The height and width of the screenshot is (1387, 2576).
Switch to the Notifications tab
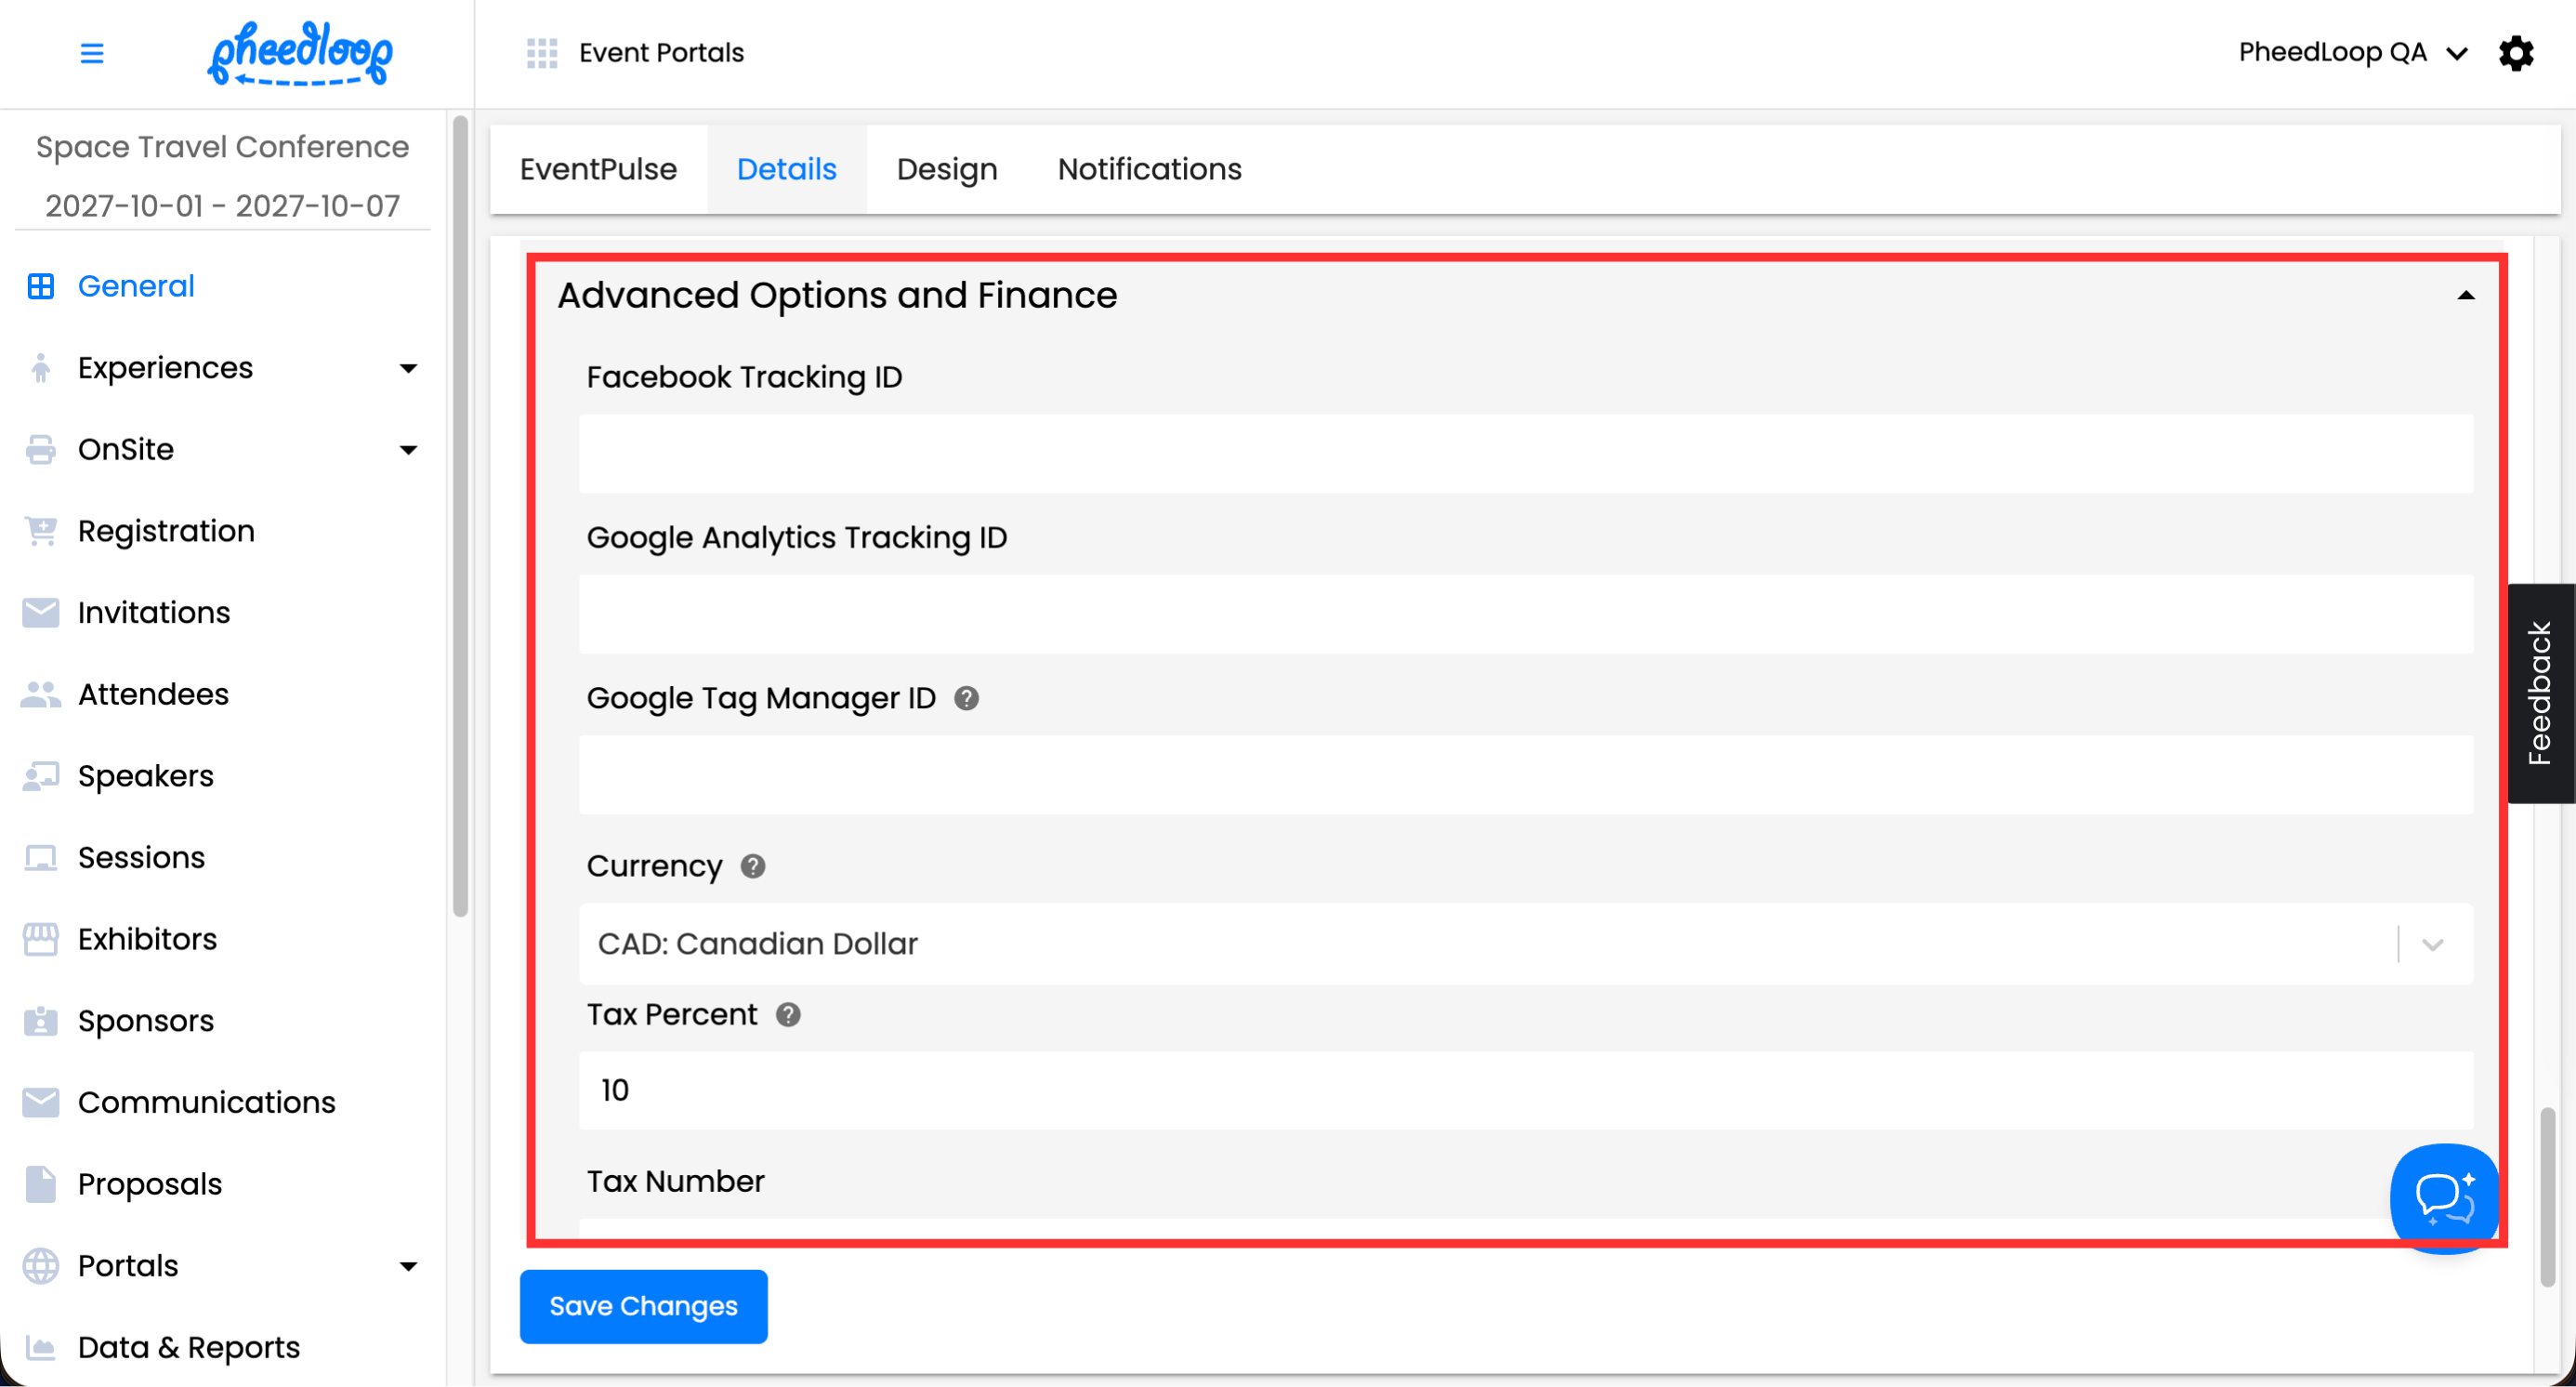pos(1149,169)
